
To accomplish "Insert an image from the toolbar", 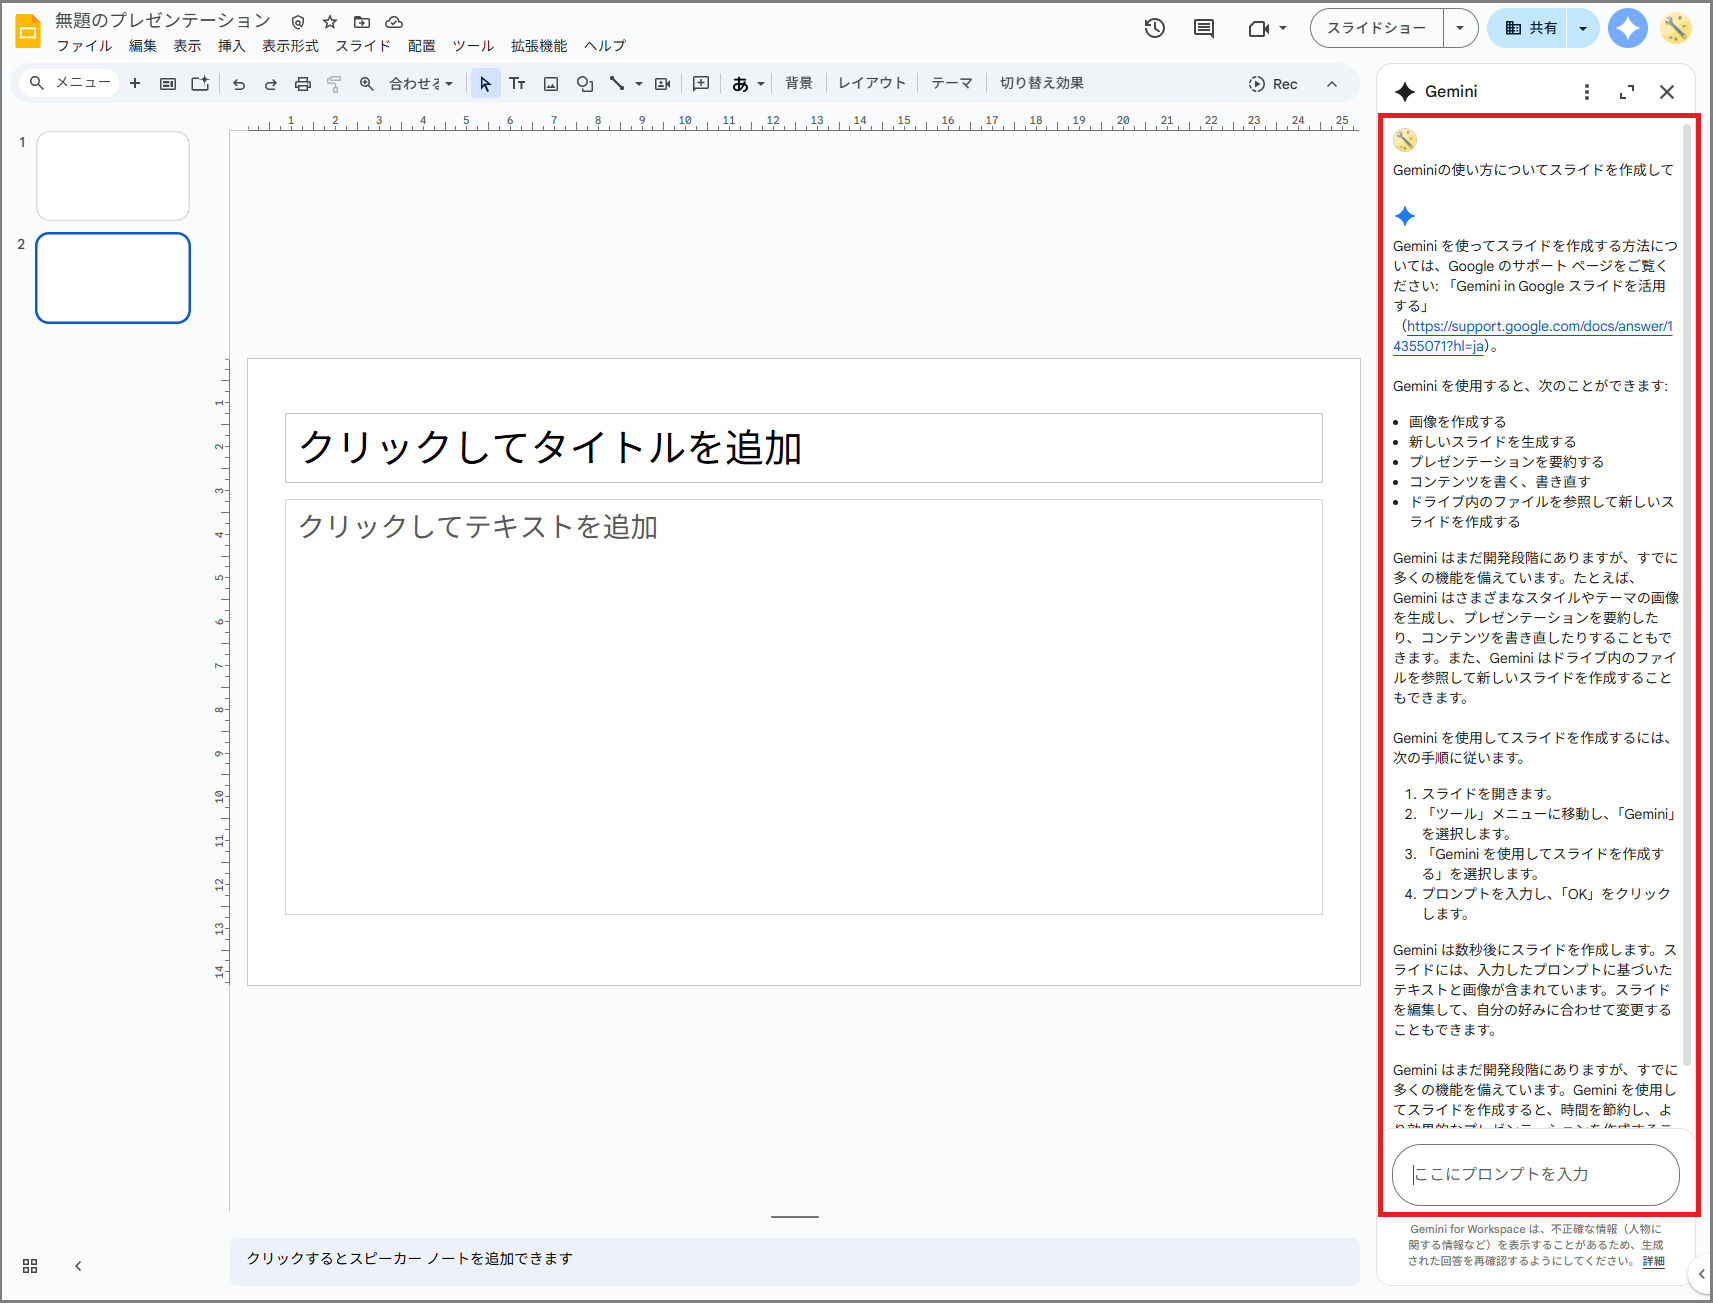I will tap(551, 84).
